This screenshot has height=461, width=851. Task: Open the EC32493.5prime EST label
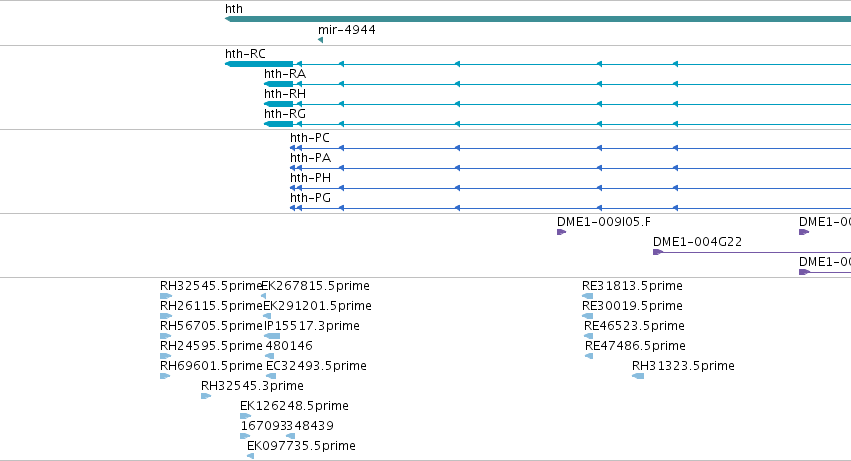click(x=316, y=367)
